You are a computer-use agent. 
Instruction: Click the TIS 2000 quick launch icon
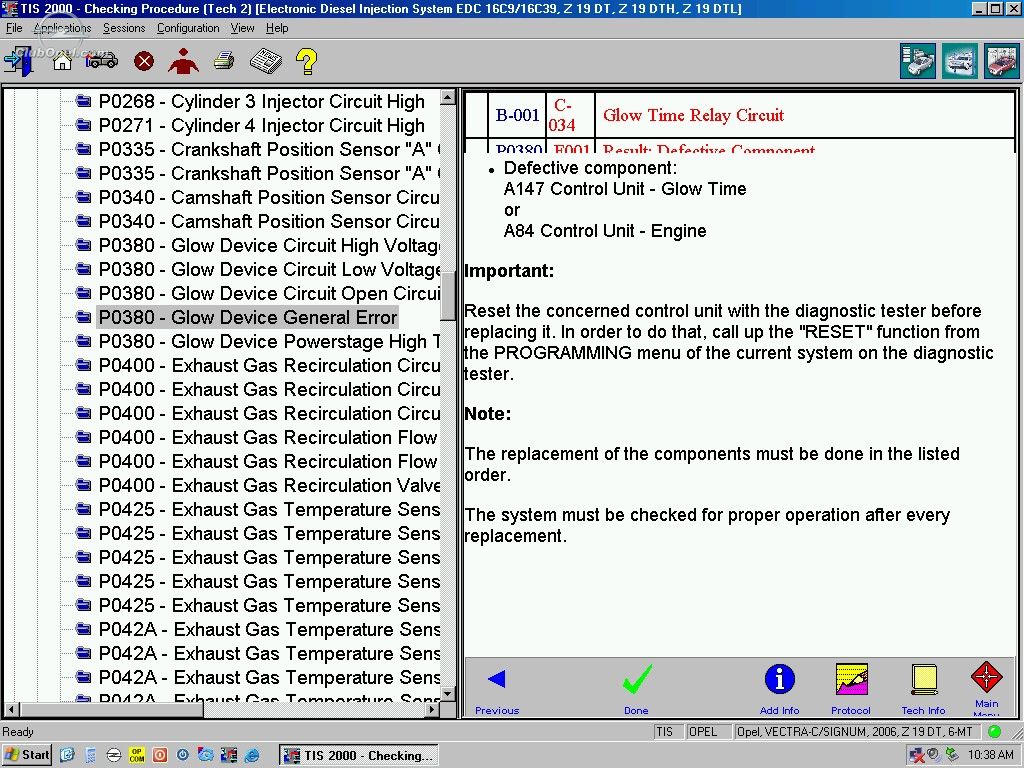(x=229, y=755)
